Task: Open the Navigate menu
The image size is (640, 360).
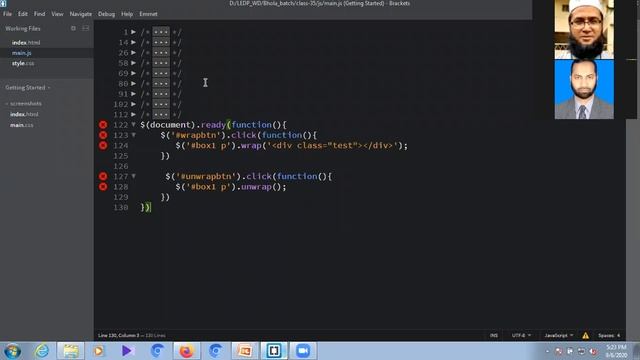Action: coord(80,14)
